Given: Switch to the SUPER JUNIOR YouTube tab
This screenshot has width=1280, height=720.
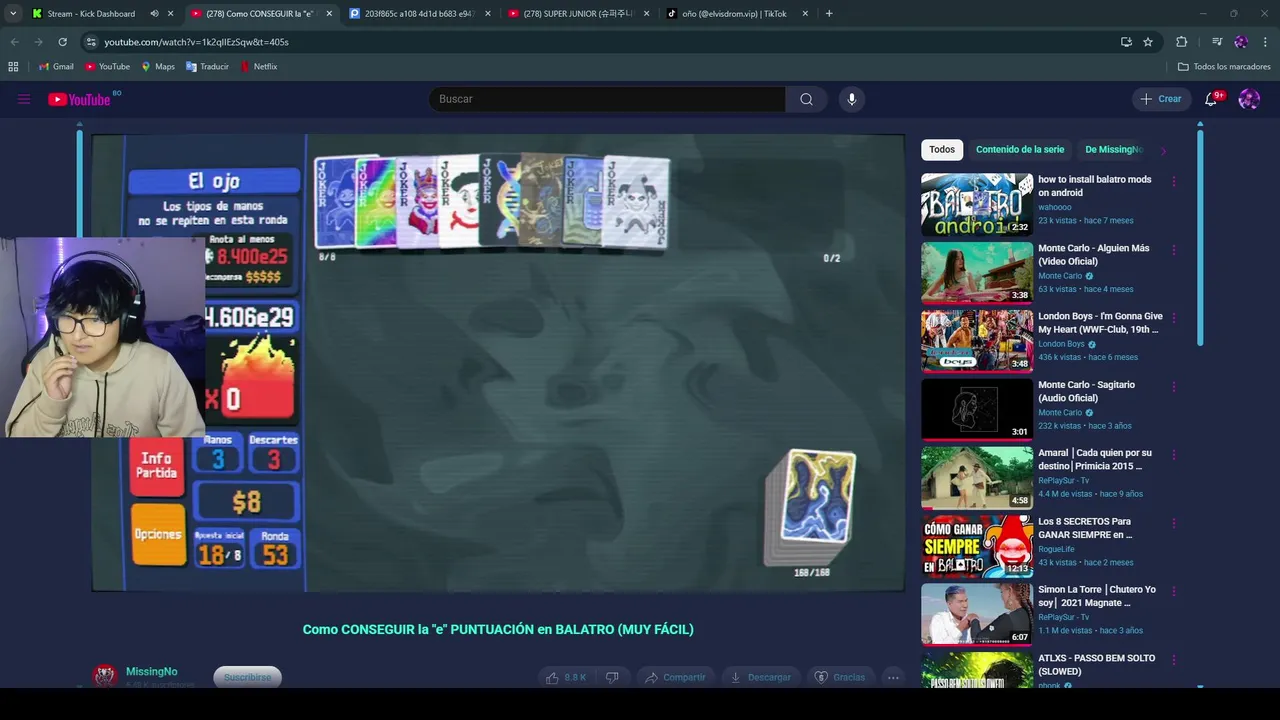Looking at the screenshot, I should (578, 14).
